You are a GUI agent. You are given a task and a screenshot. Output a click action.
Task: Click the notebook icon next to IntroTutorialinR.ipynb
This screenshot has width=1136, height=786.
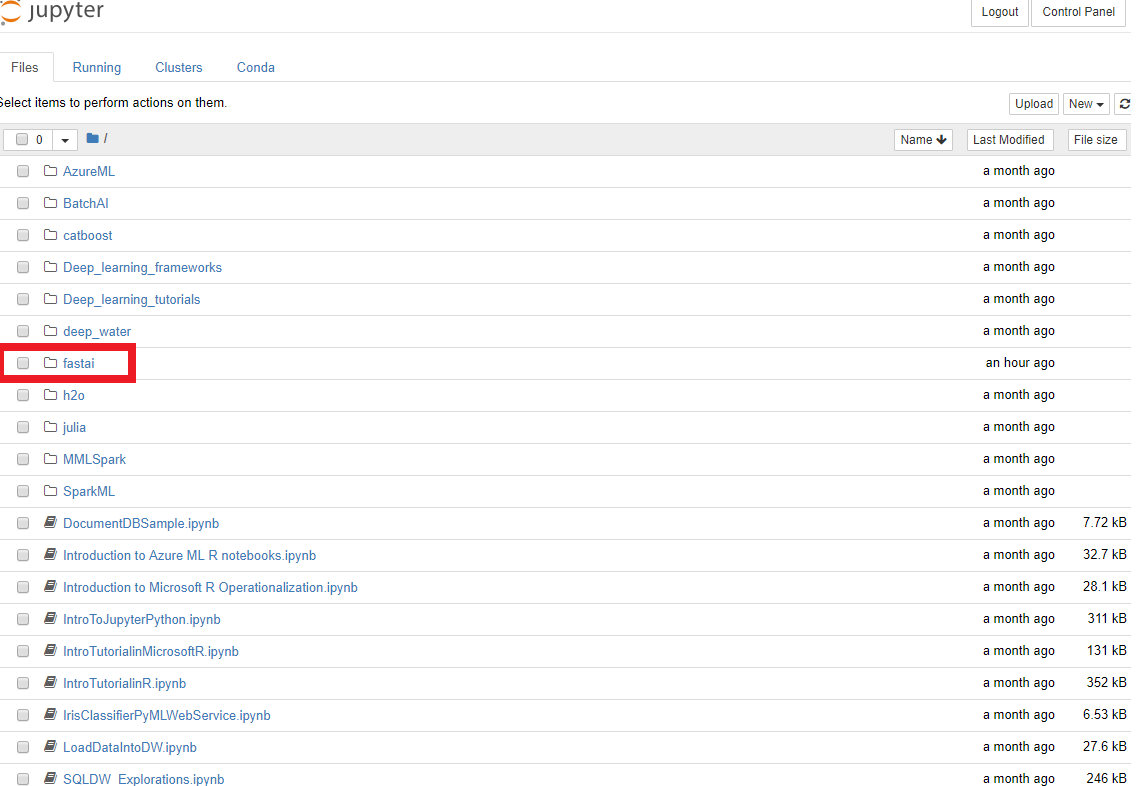(x=51, y=683)
